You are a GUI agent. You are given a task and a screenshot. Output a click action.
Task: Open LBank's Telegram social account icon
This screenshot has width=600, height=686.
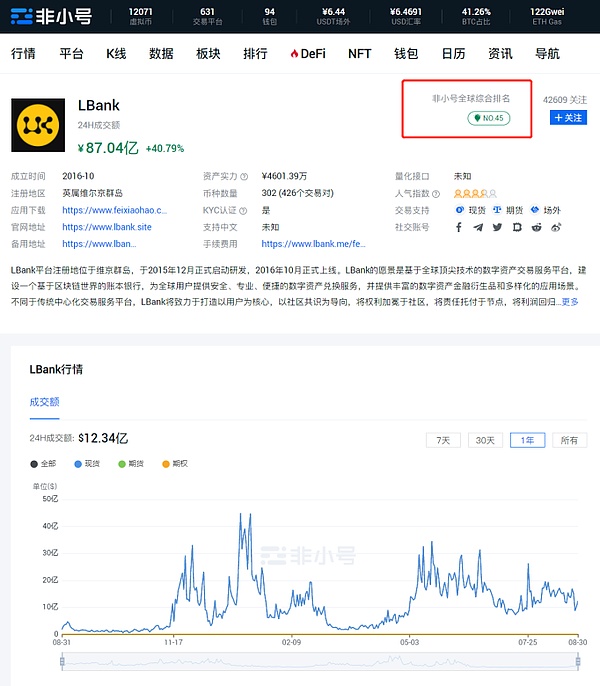click(x=478, y=227)
